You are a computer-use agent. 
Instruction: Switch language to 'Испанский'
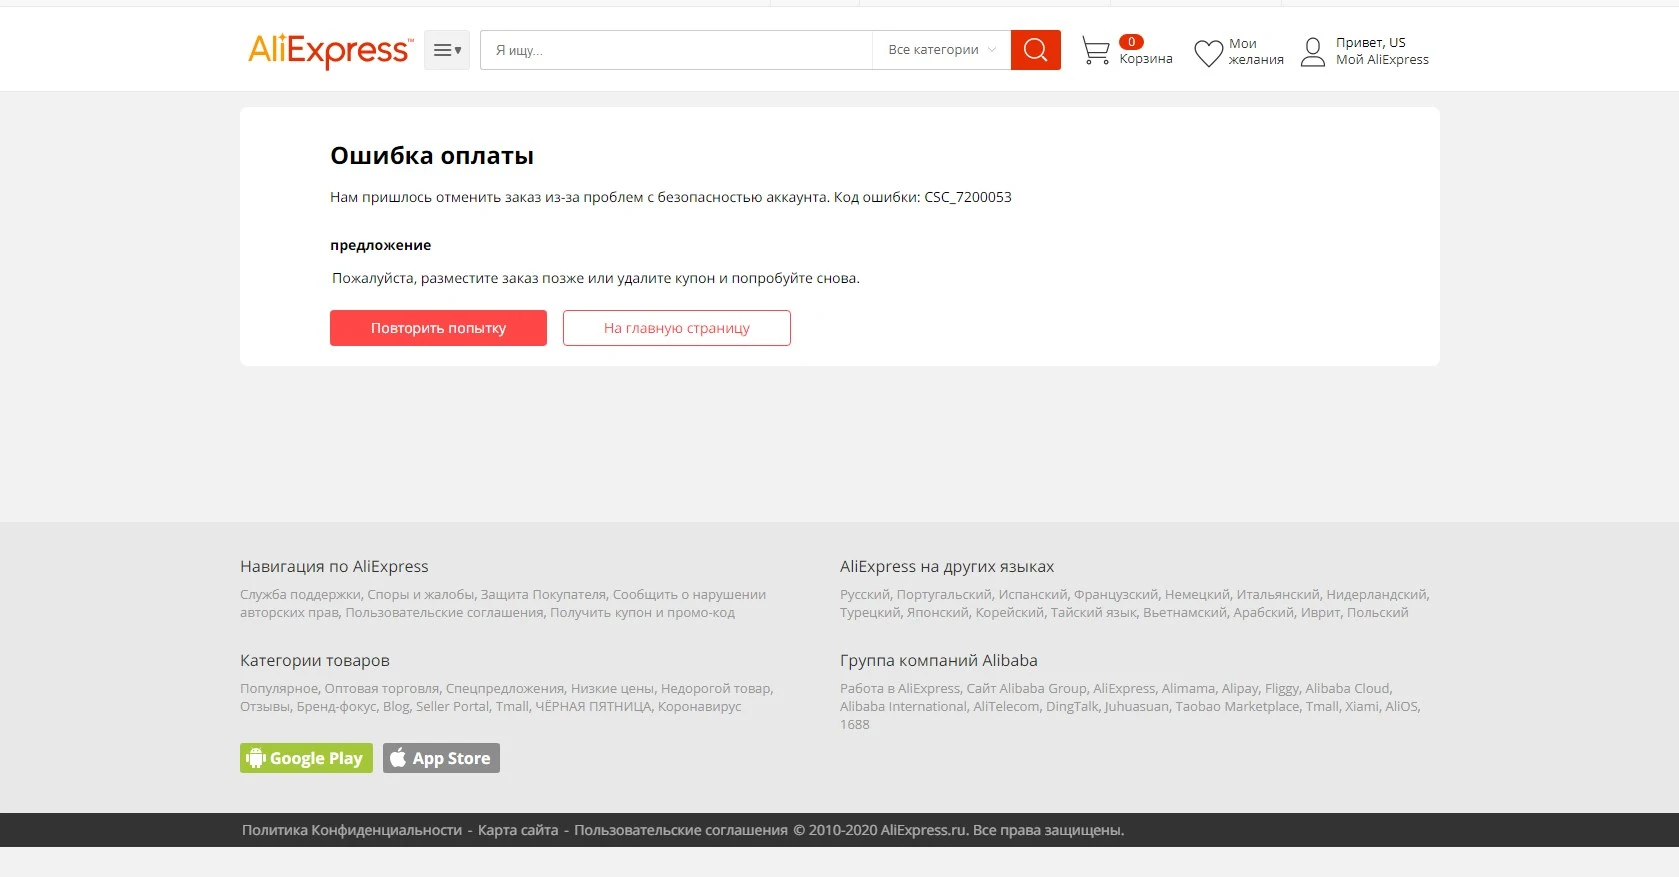coord(1033,595)
